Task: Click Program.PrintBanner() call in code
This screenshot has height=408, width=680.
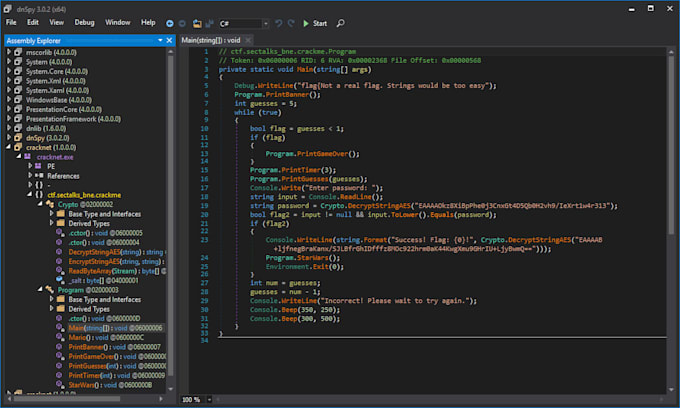Action: coord(277,95)
